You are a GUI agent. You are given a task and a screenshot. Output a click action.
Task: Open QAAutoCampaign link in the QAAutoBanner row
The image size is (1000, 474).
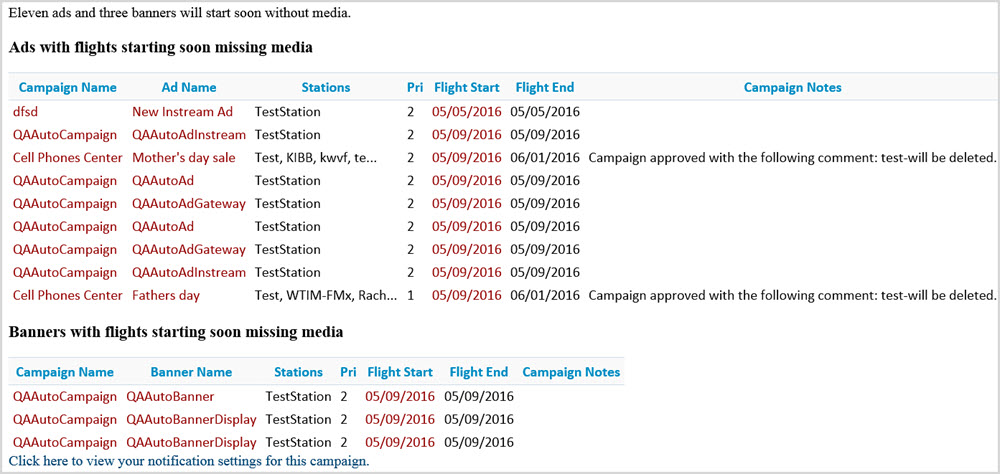[65, 397]
